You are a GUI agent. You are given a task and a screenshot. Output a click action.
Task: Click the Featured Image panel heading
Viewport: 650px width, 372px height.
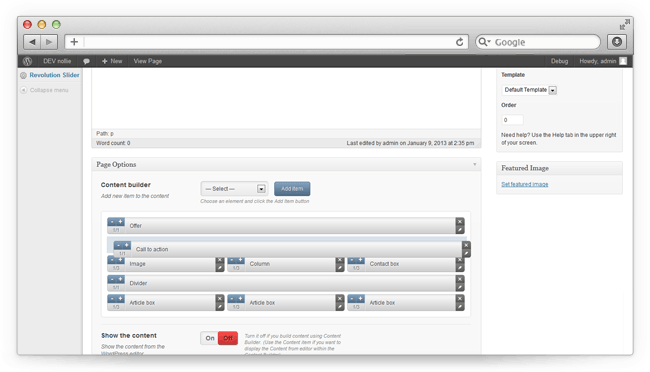click(x=525, y=168)
